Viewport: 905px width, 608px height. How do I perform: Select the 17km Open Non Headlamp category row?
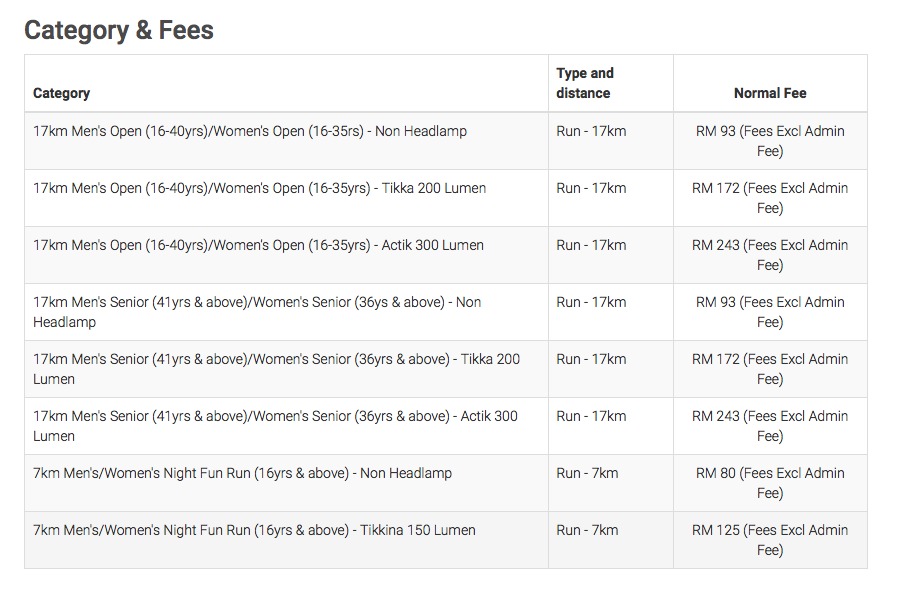[446, 141]
